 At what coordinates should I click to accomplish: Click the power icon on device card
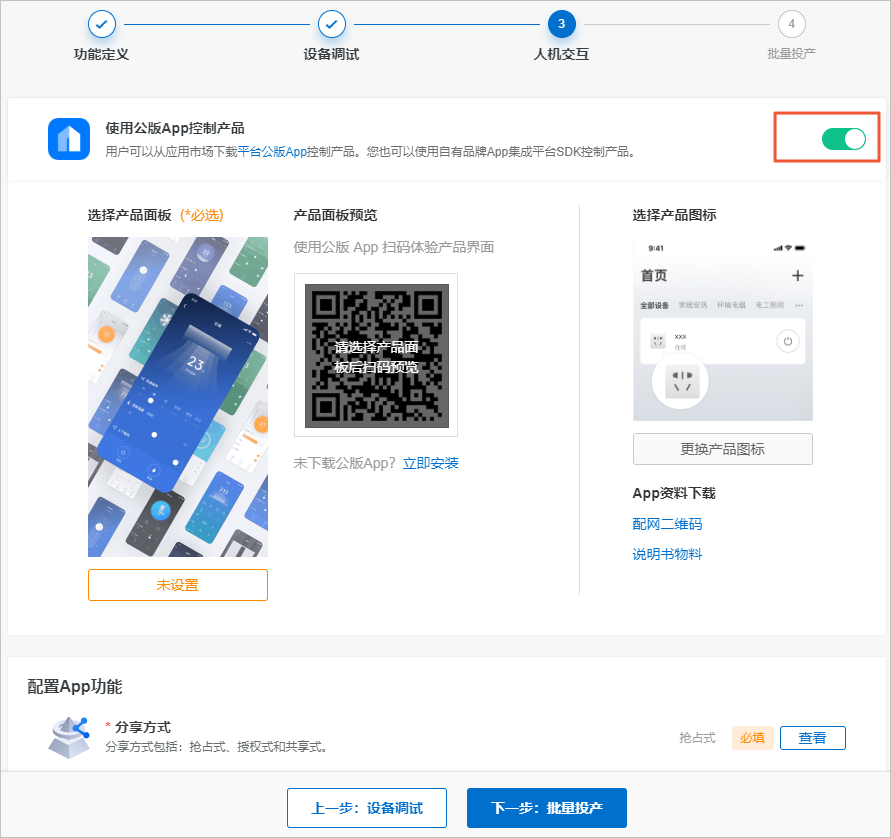point(788,341)
